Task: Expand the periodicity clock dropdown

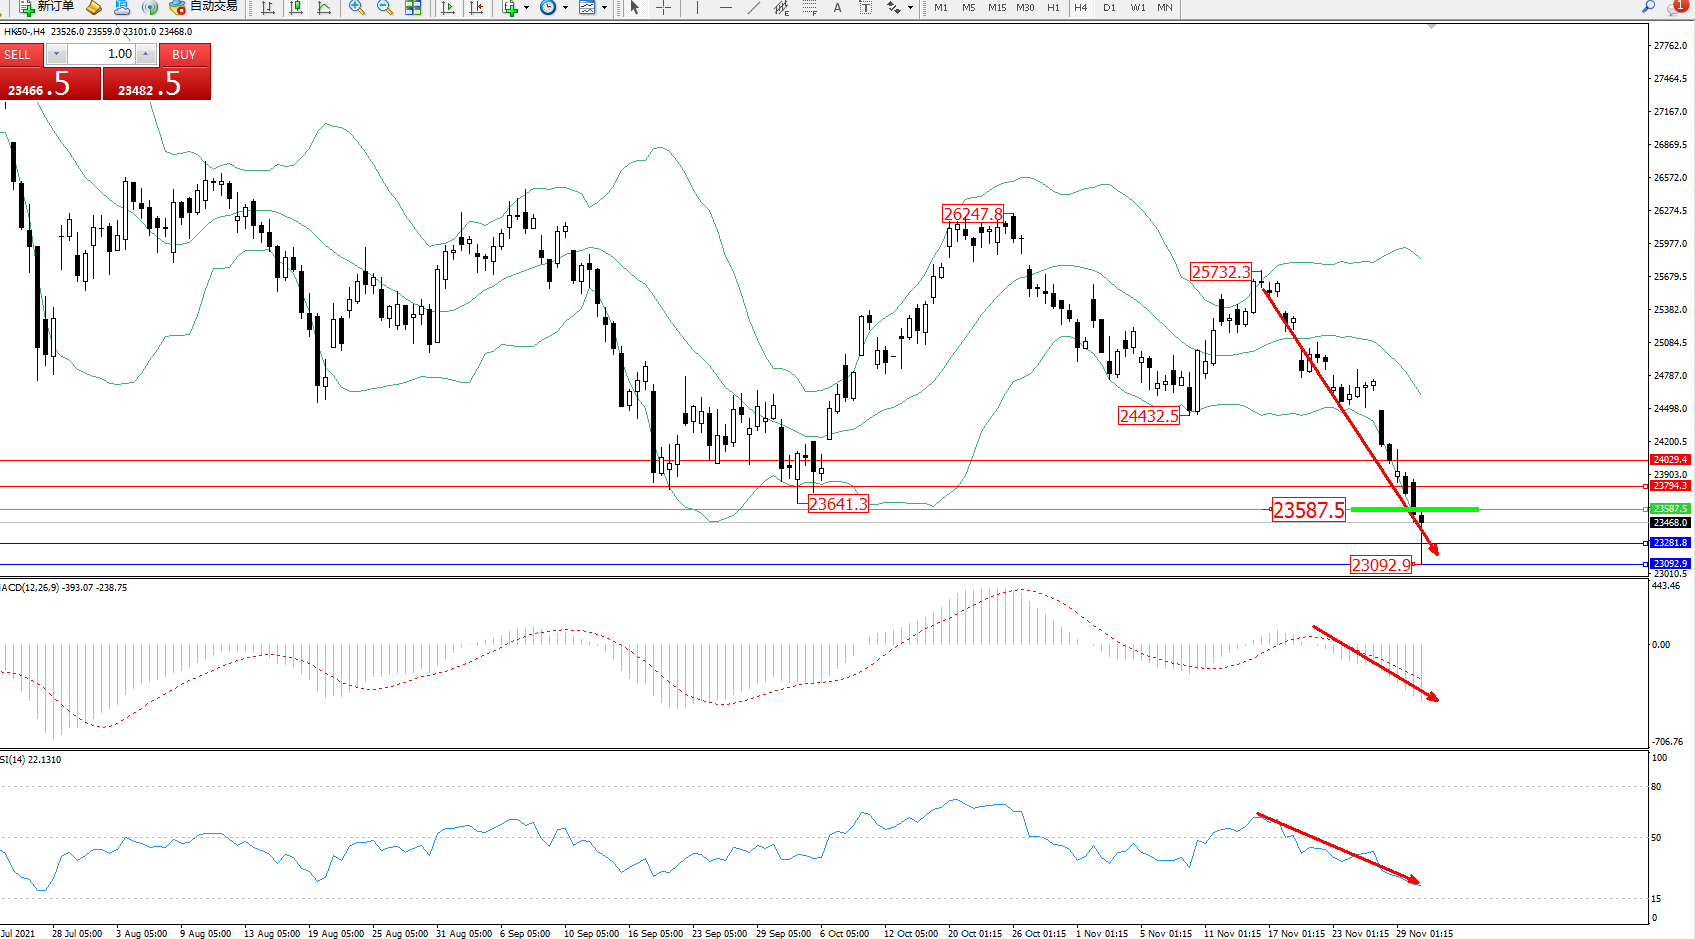Action: coord(565,8)
